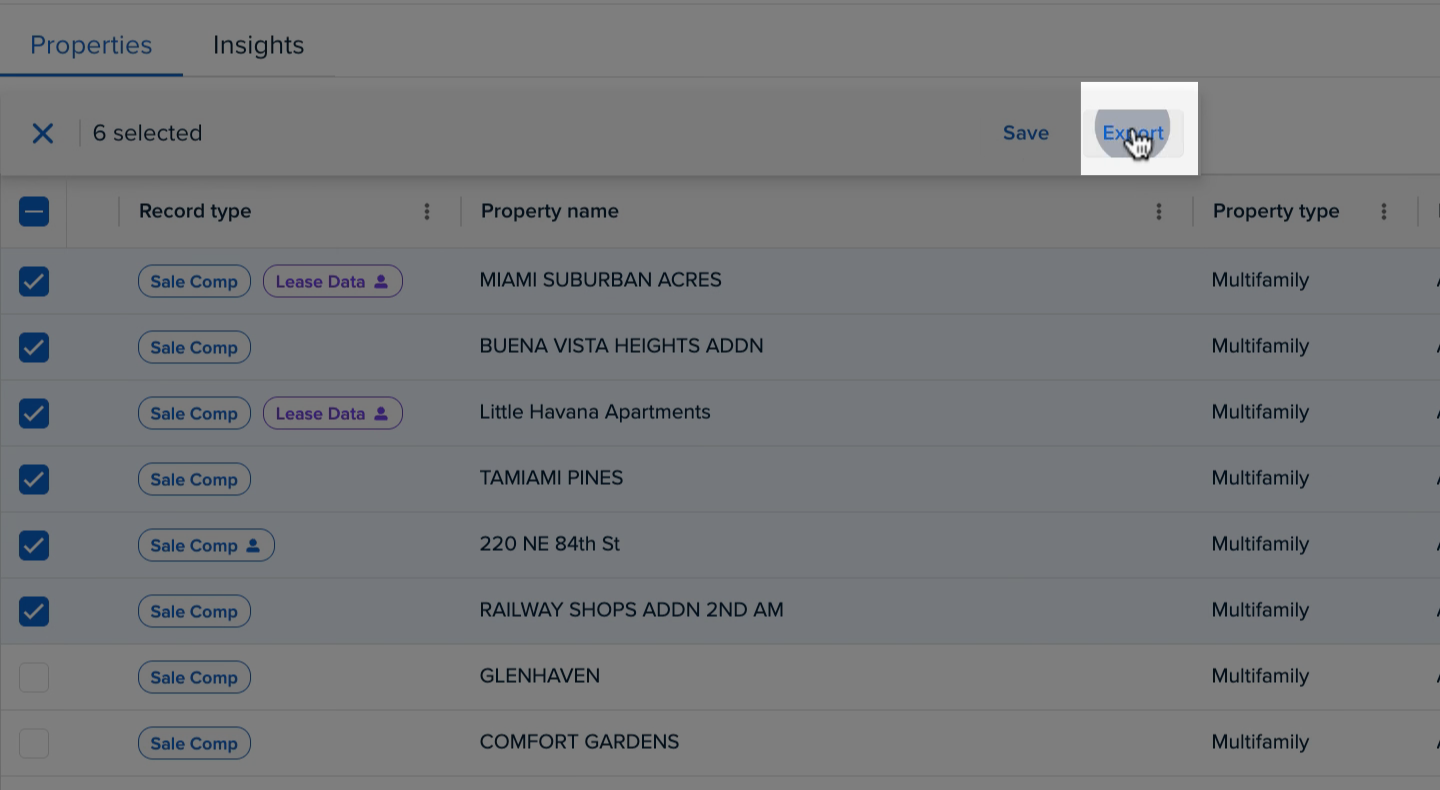This screenshot has height=790, width=1440.
Task: Open the BUENA VISTA HEIGHTS ADDN property
Action: point(621,346)
